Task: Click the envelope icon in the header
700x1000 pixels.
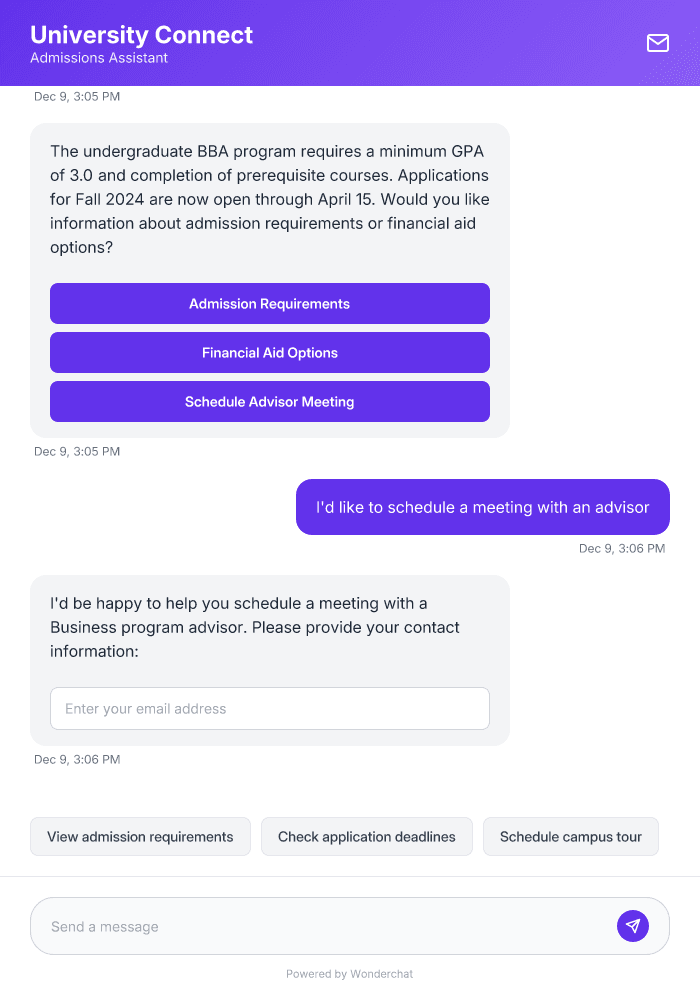Action: pos(658,43)
